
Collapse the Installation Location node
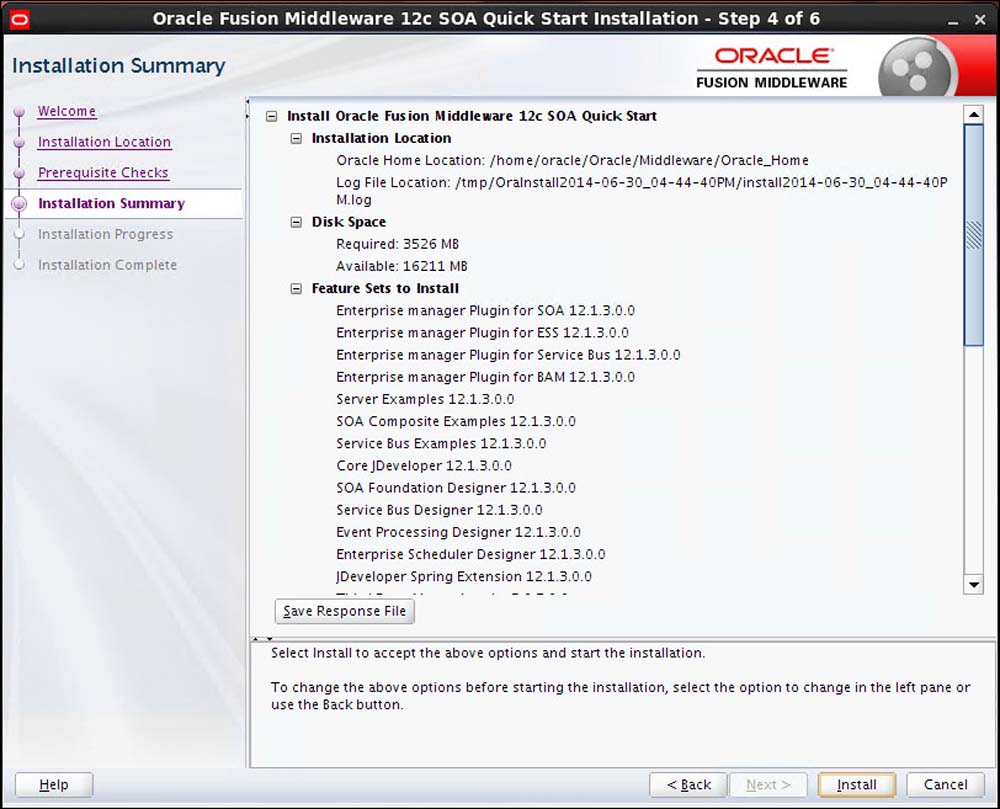(296, 138)
